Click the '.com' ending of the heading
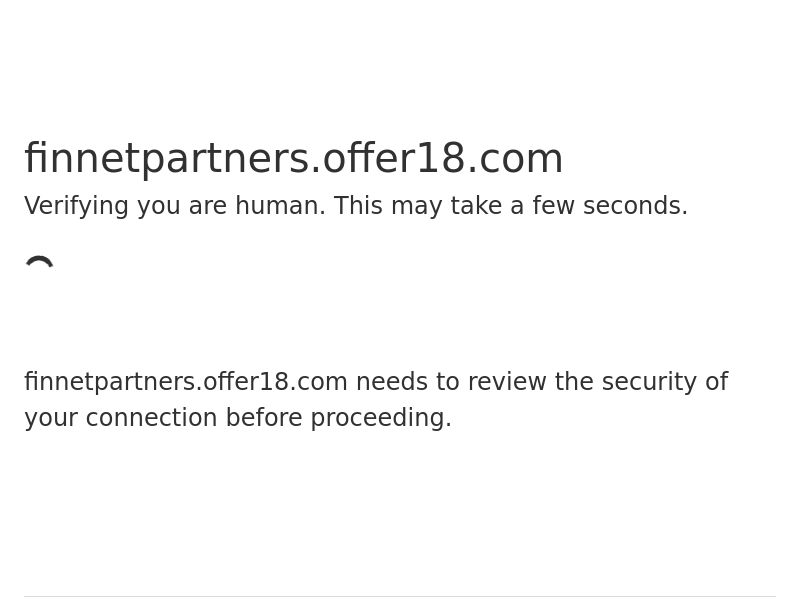Image resolution: width=800 pixels, height=600 pixels. click(x=515, y=159)
